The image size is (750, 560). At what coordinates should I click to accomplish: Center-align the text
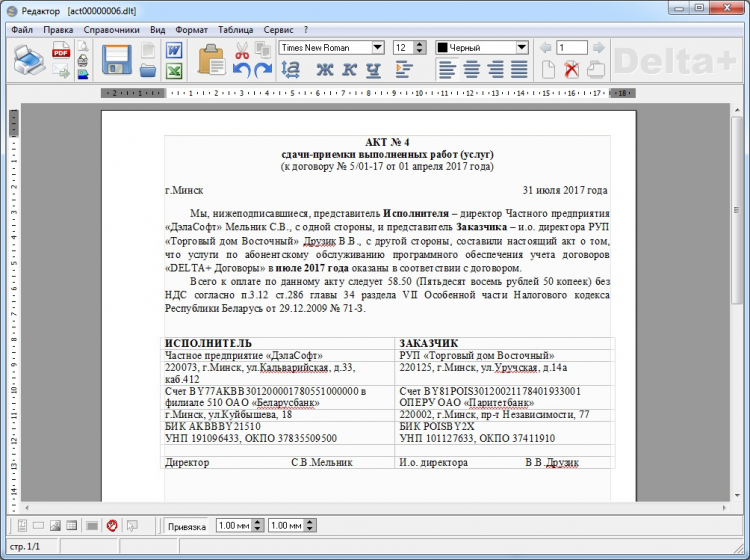tap(471, 70)
